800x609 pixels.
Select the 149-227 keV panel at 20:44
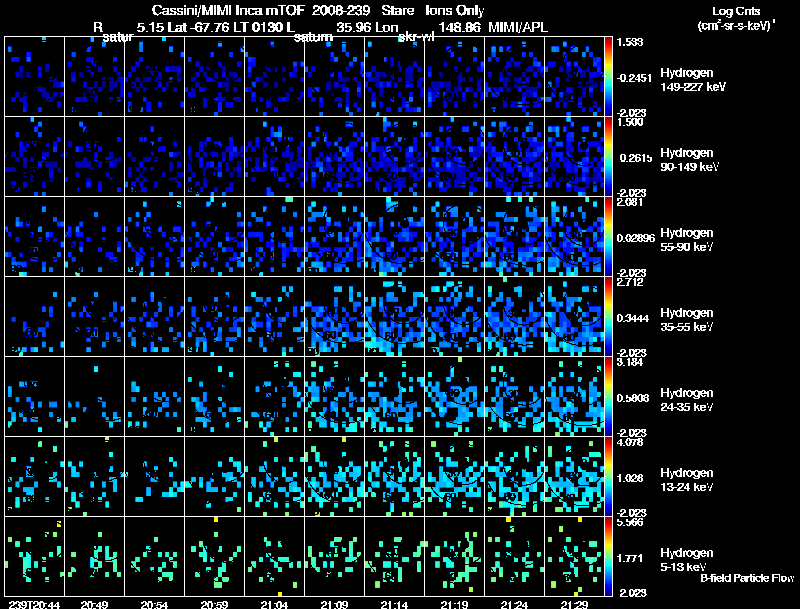click(34, 77)
